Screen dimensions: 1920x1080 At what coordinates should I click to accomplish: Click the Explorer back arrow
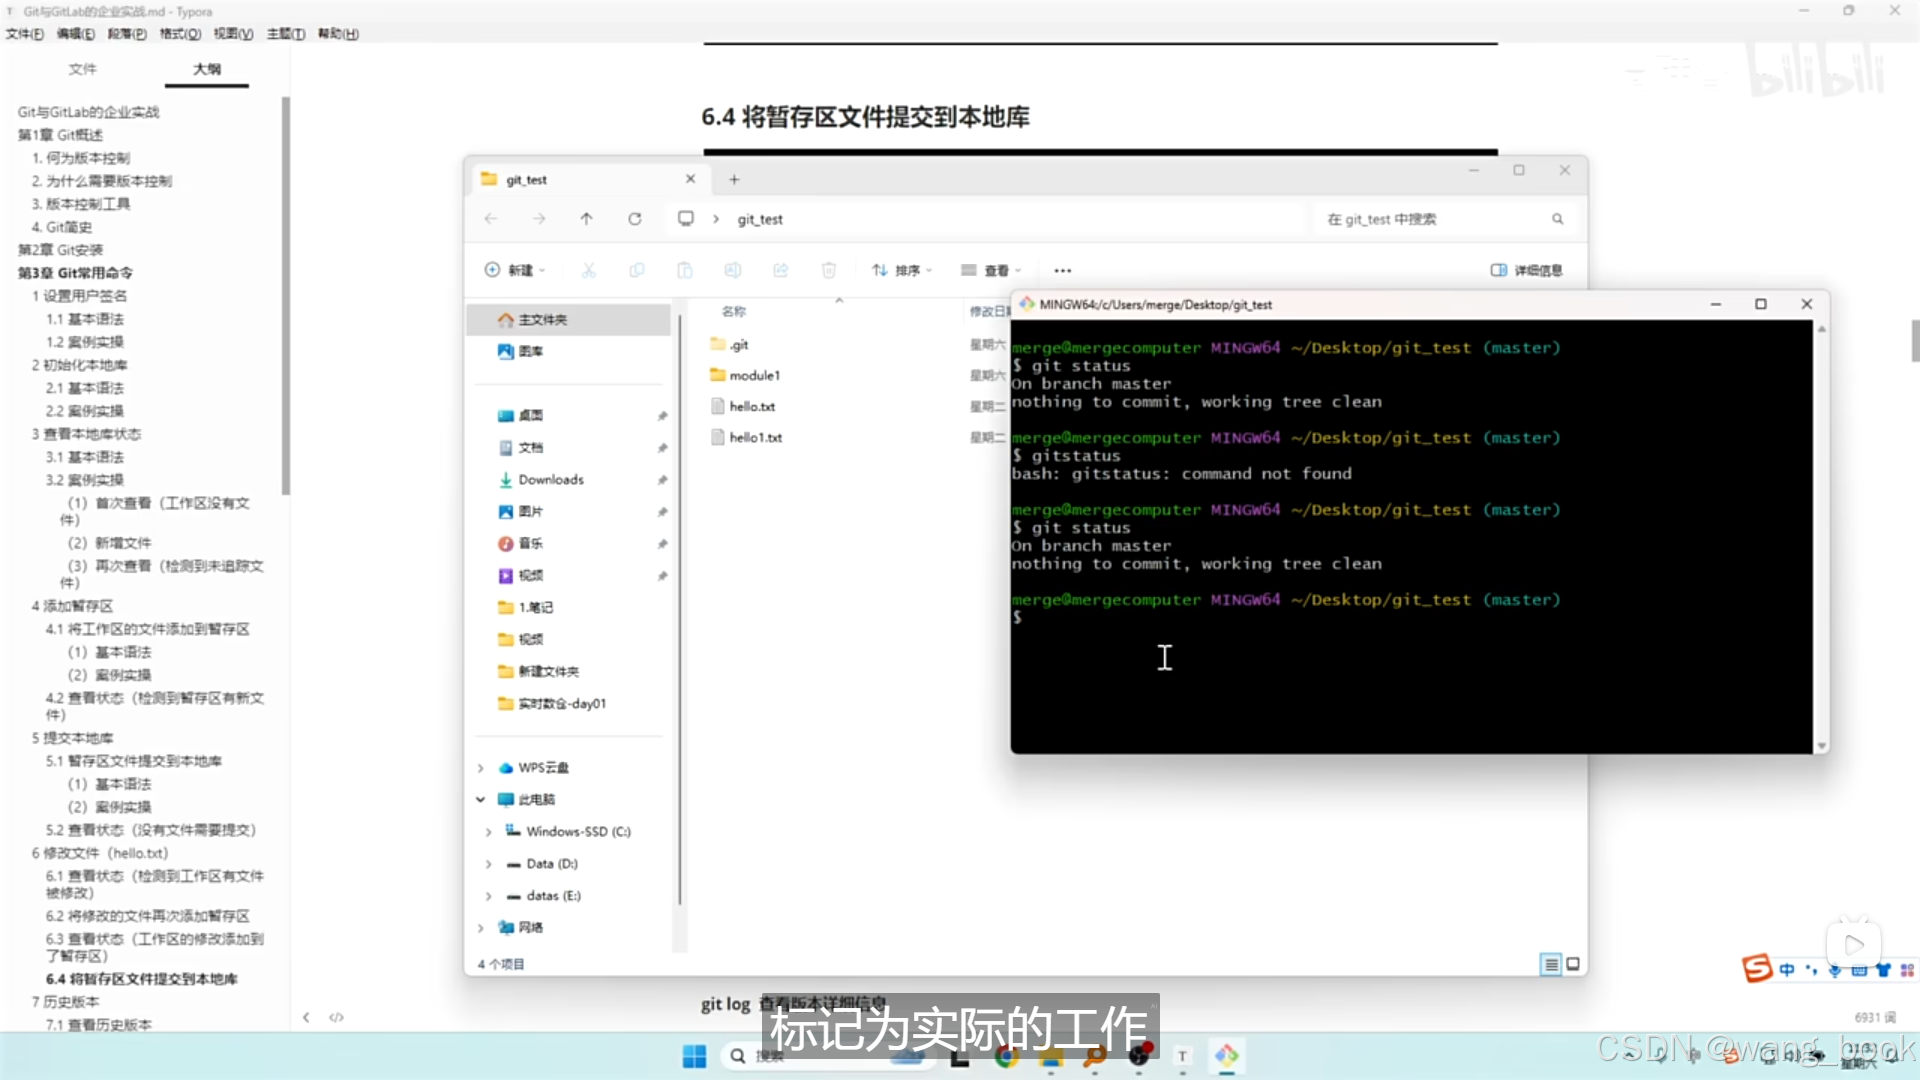tap(490, 219)
